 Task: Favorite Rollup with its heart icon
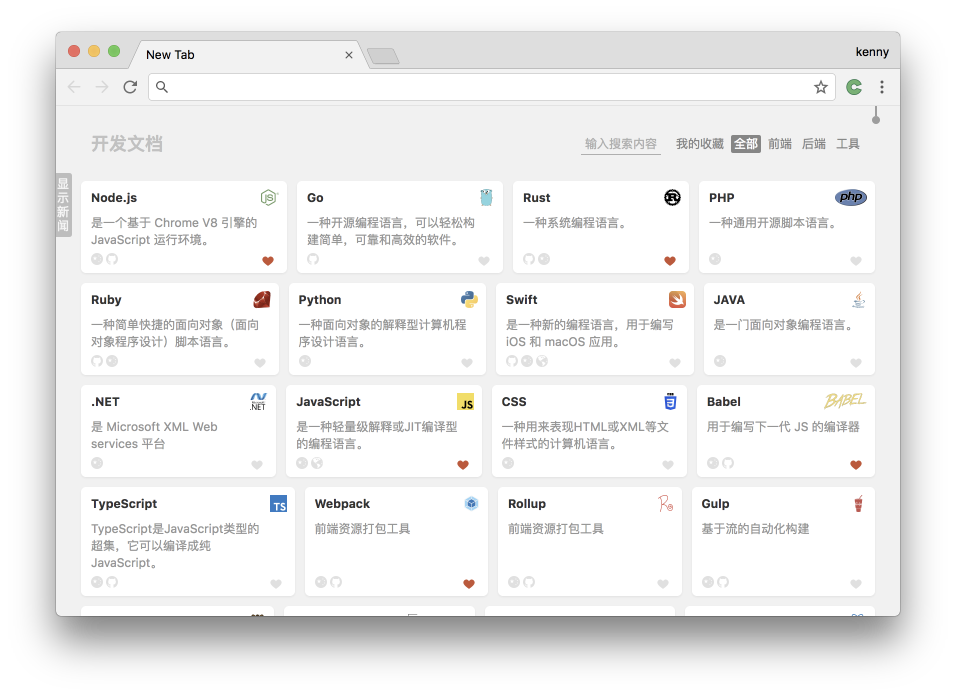click(x=663, y=584)
